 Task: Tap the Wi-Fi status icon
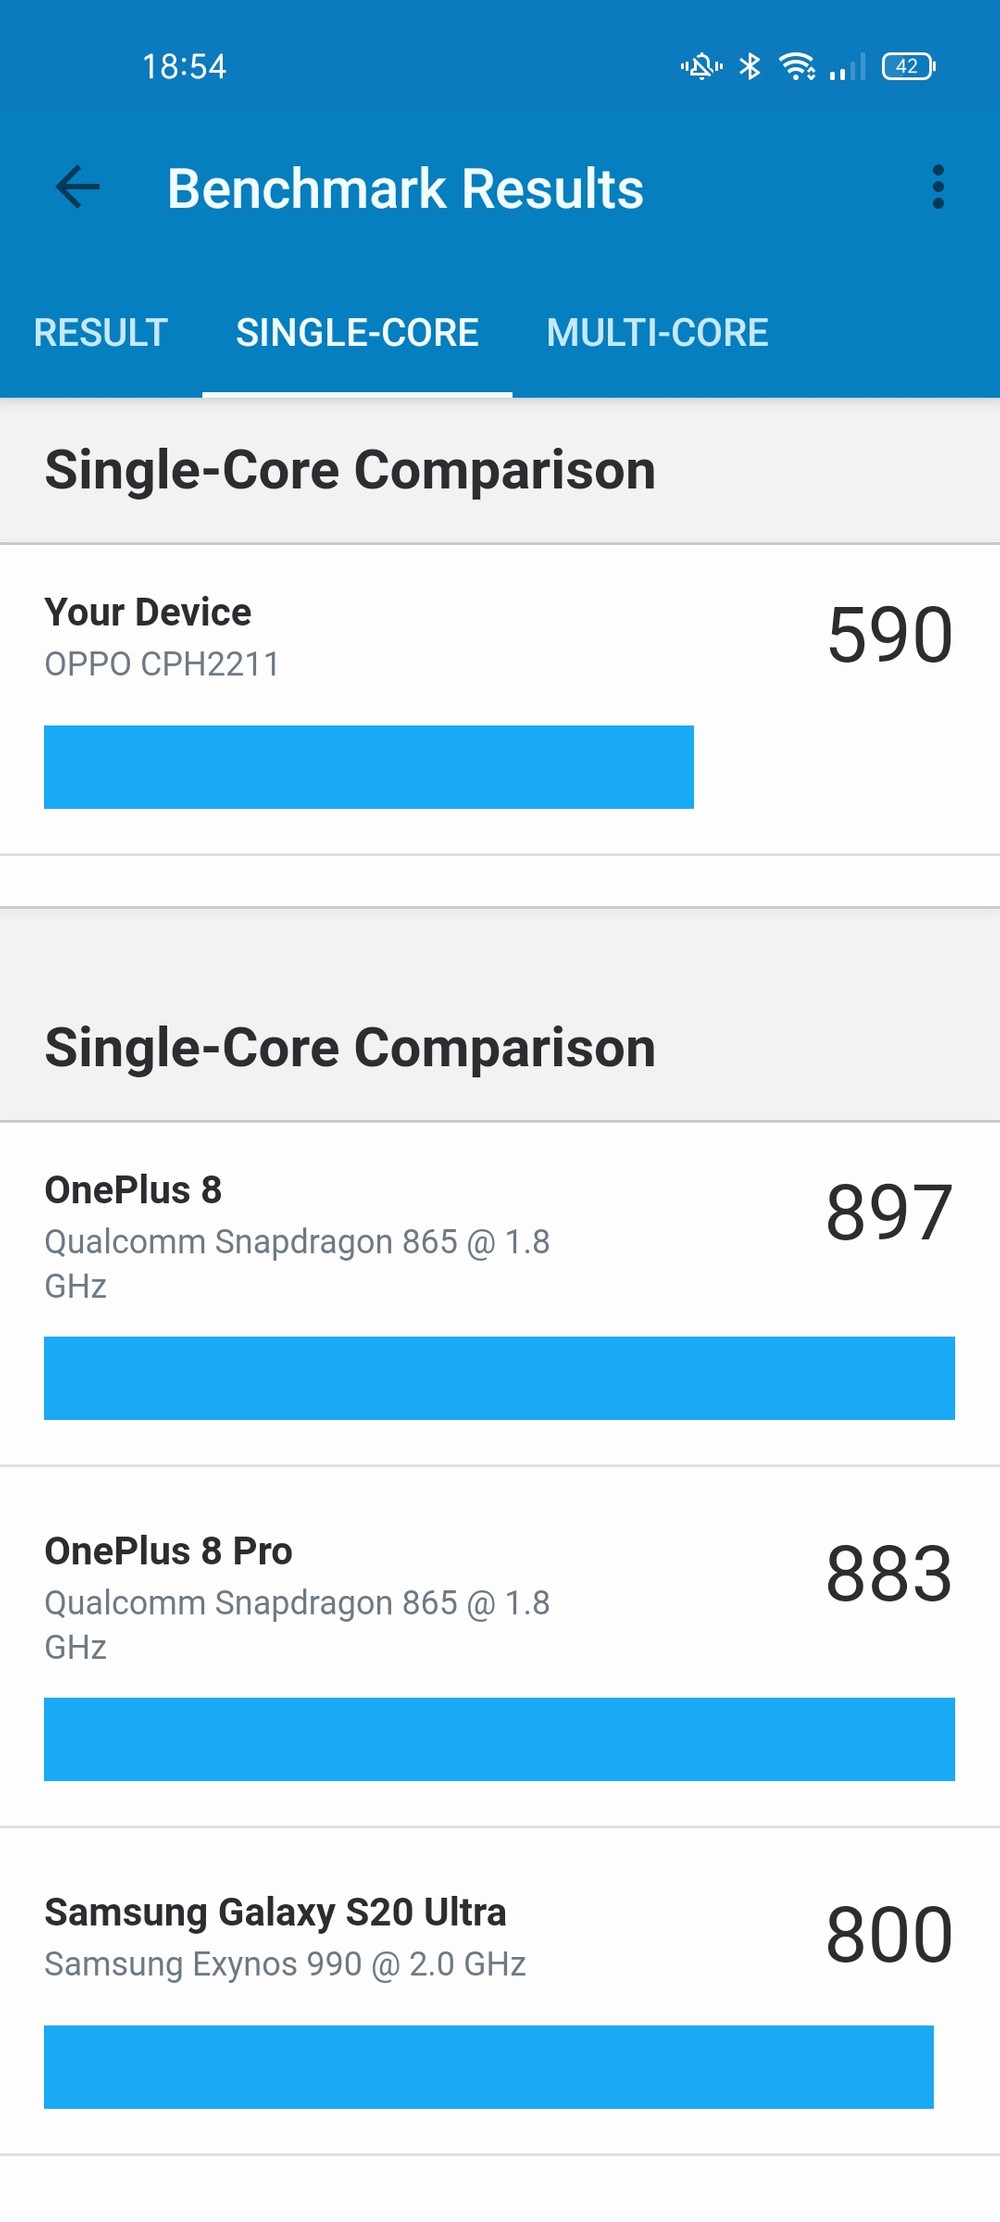(x=797, y=67)
